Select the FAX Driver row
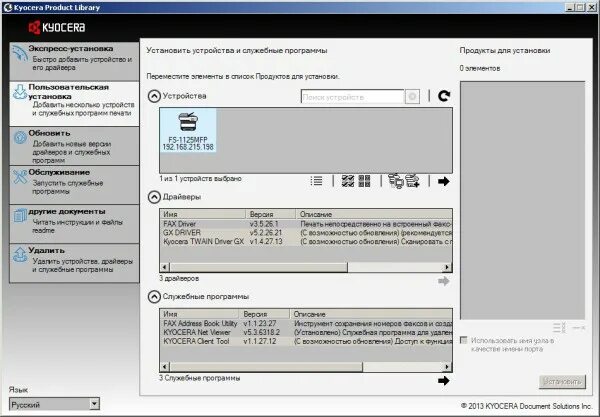 pos(306,224)
